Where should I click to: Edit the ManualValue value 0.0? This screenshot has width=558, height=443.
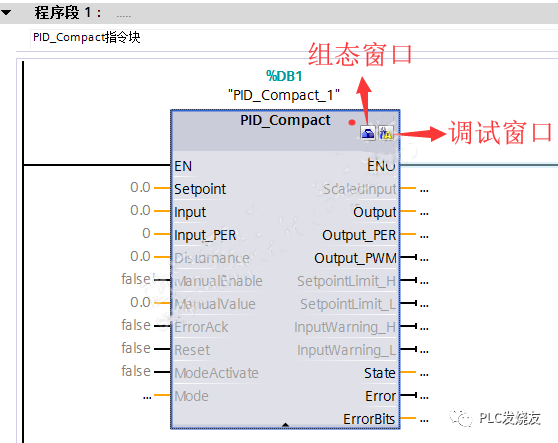tap(140, 302)
